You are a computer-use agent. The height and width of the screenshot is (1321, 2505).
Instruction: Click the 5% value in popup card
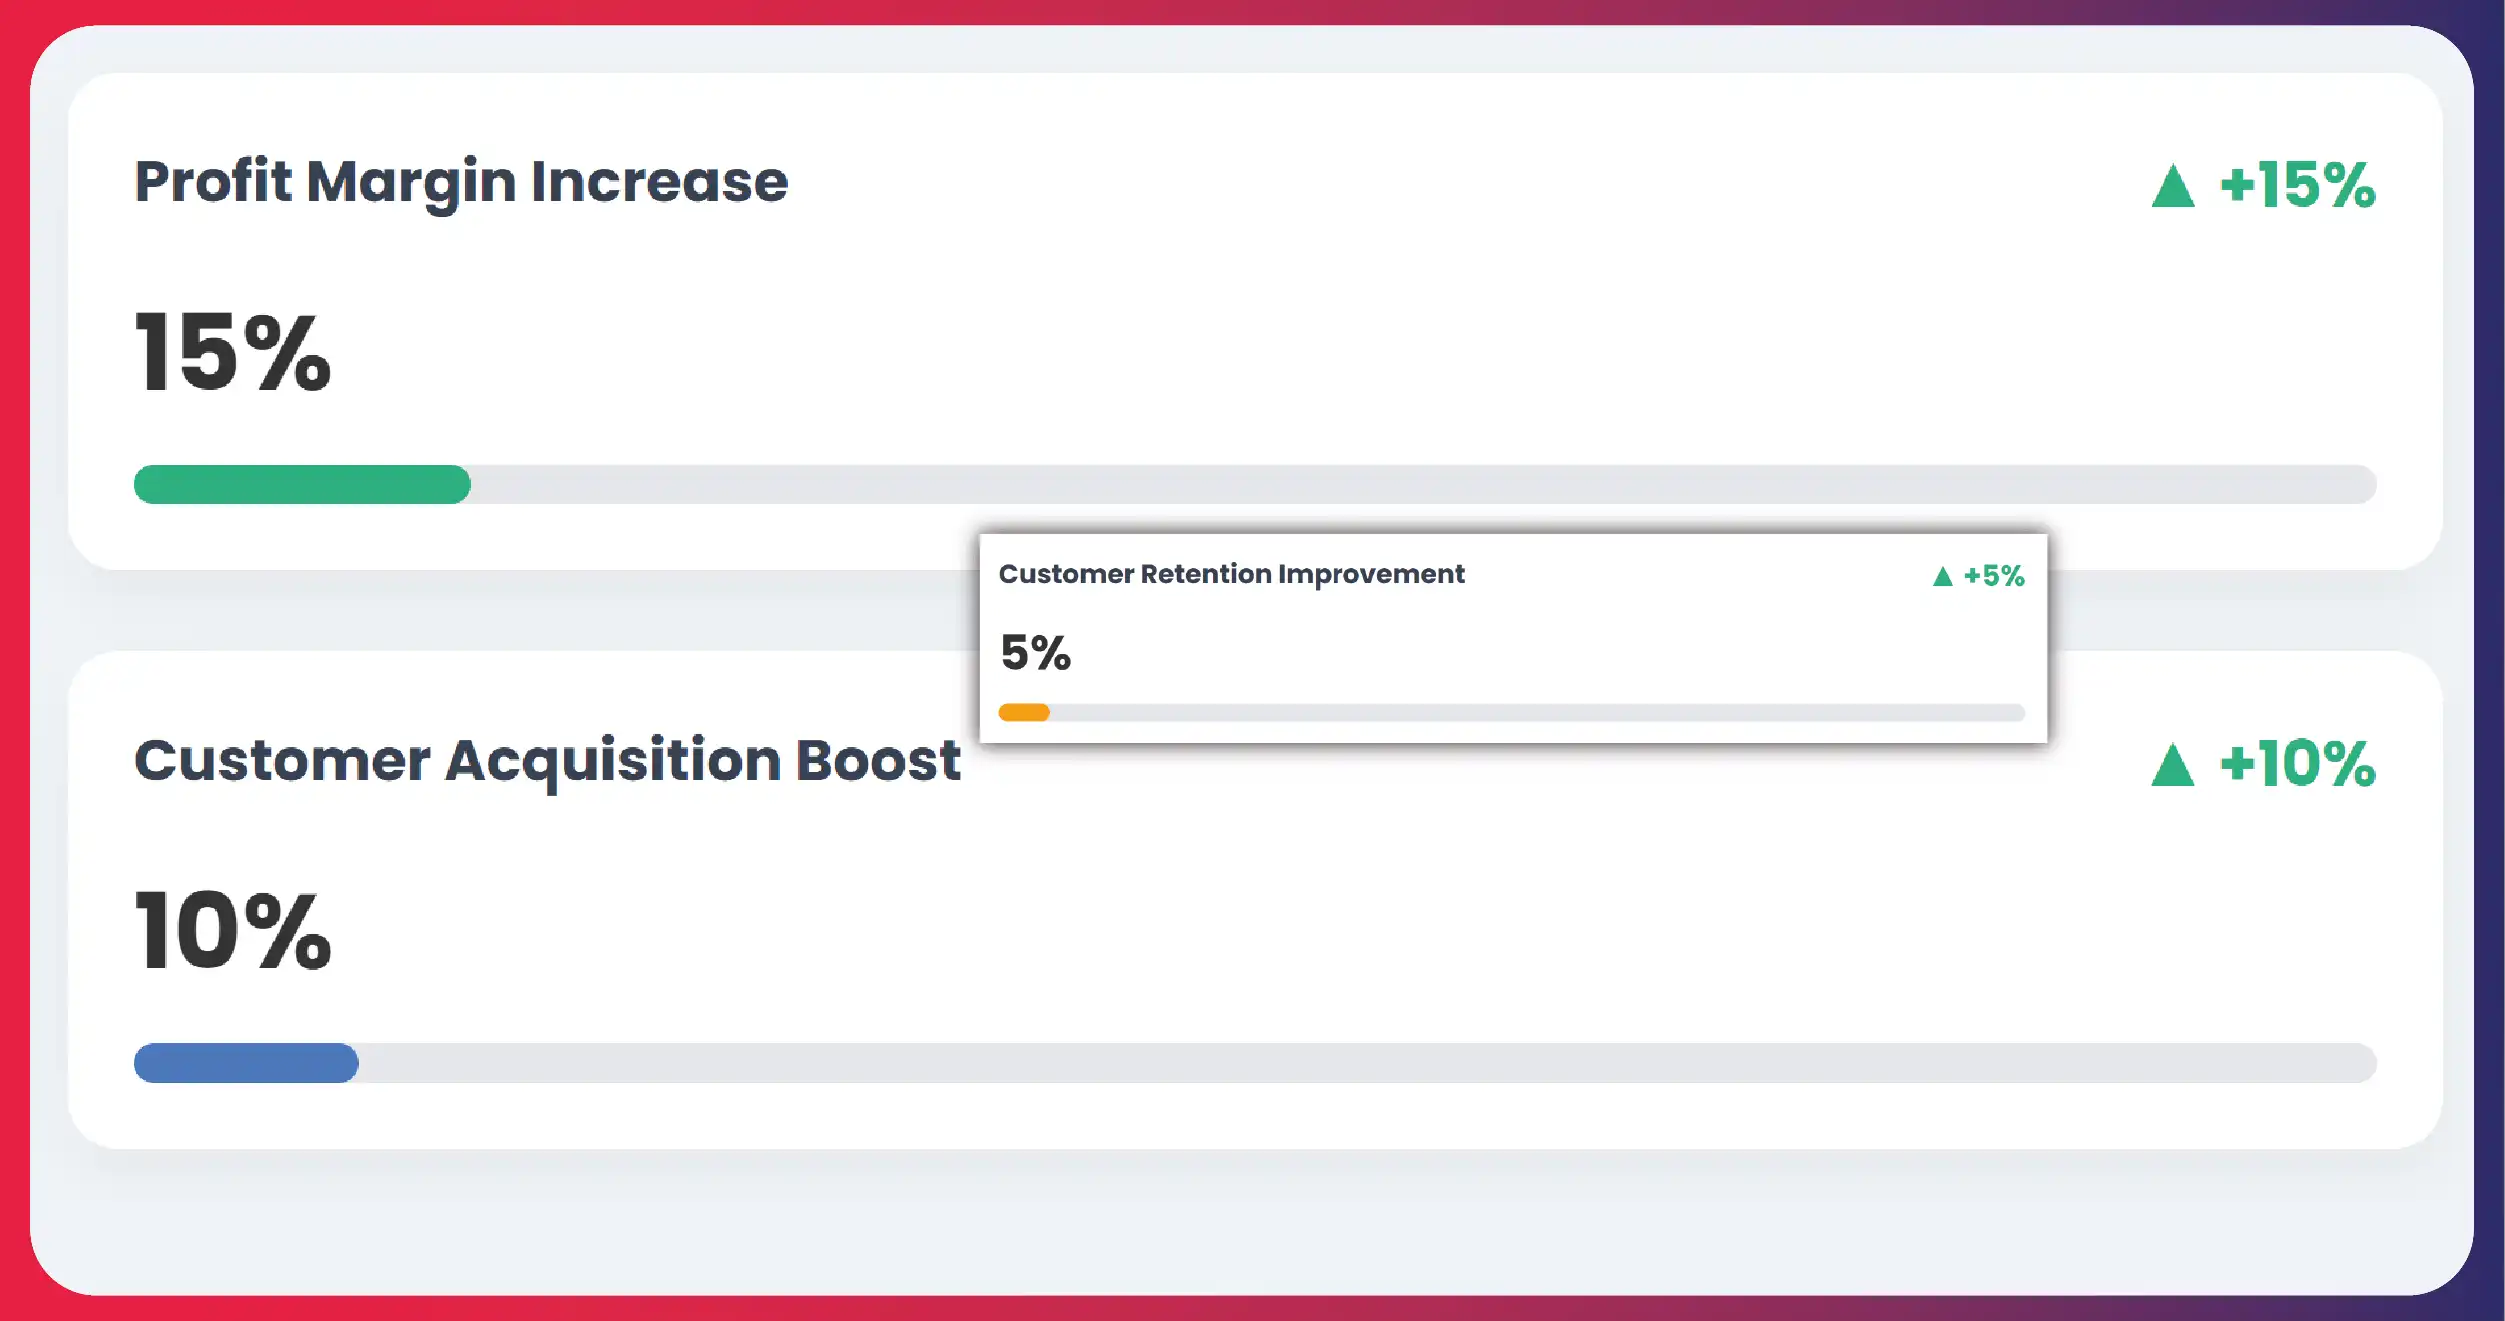pos(1035,653)
